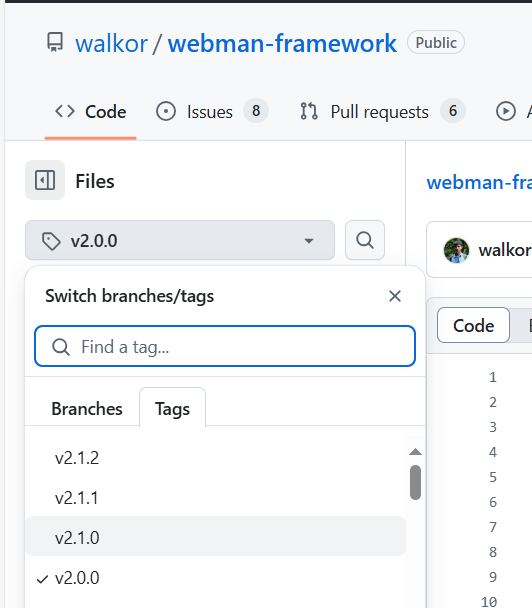
Task: Click the walkor avatar image
Action: [x=456, y=250]
